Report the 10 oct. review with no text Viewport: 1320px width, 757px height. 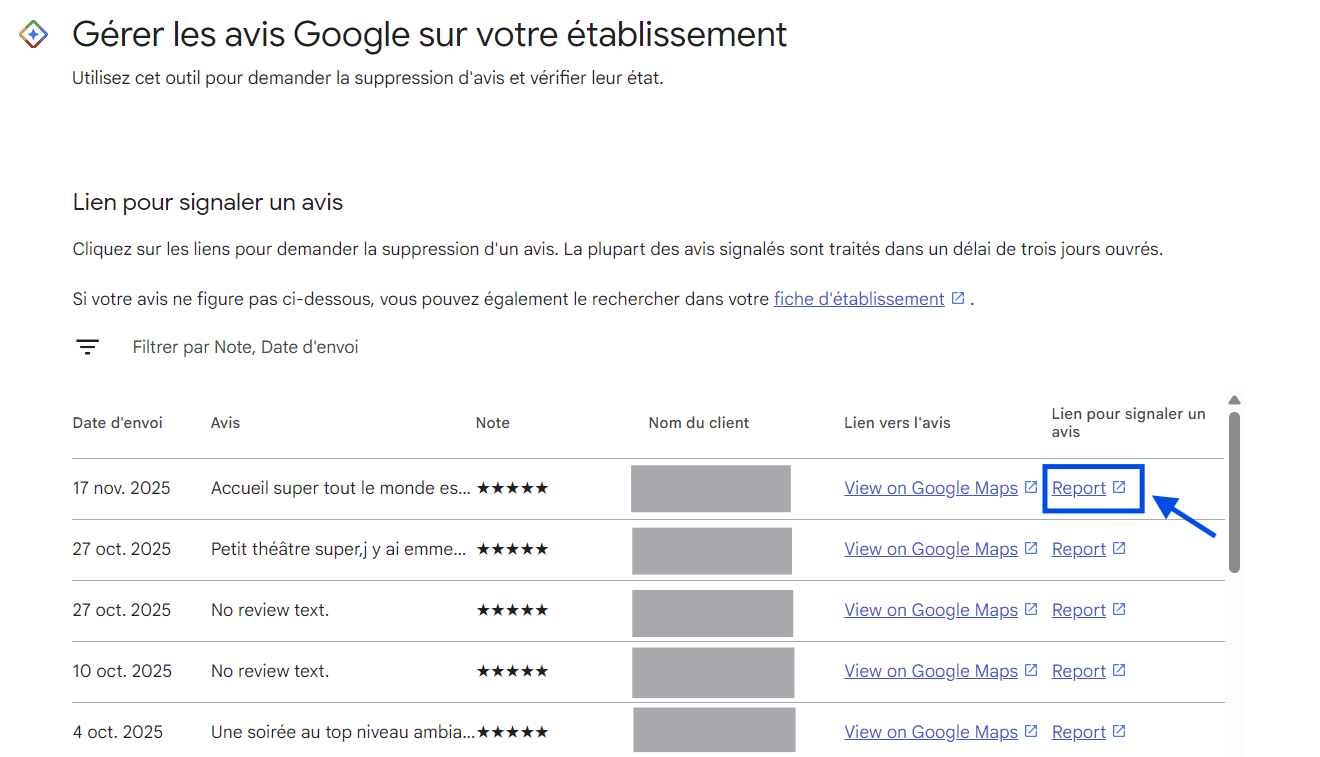(x=1078, y=670)
